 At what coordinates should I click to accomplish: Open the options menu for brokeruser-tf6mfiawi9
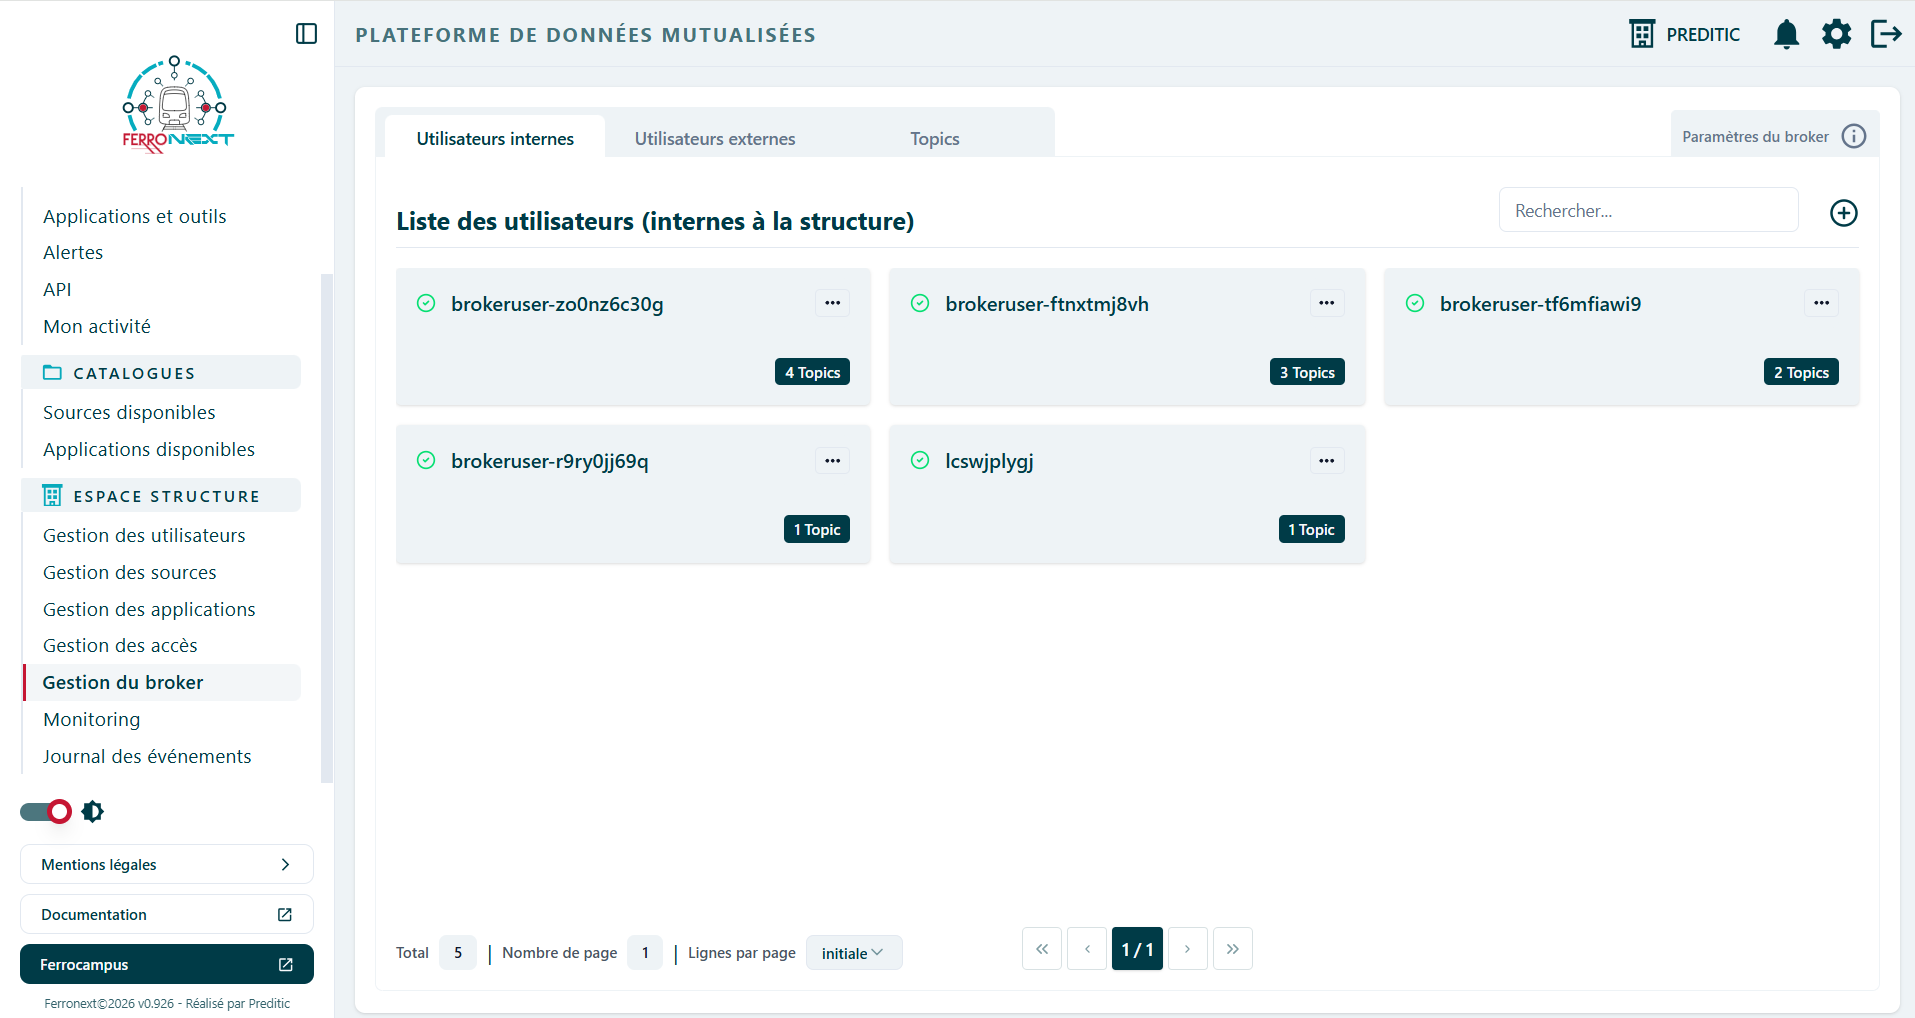[1821, 303]
